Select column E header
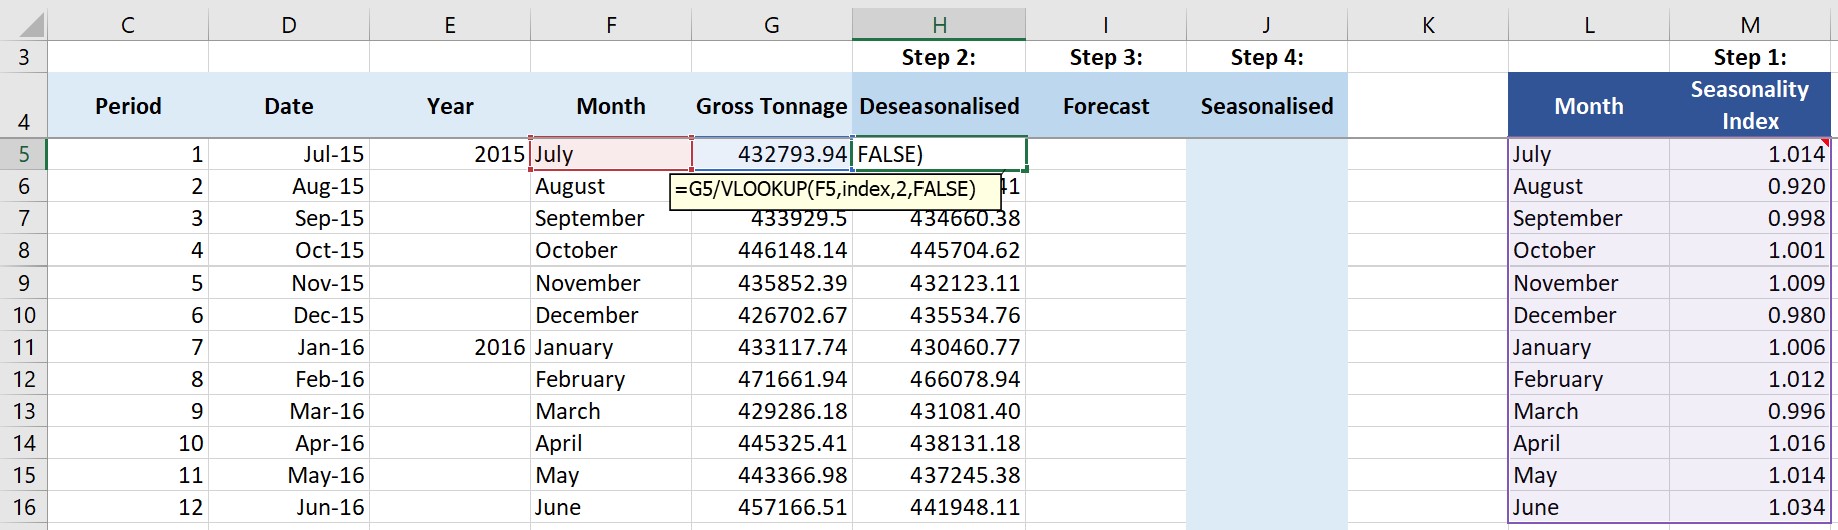 click(450, 25)
